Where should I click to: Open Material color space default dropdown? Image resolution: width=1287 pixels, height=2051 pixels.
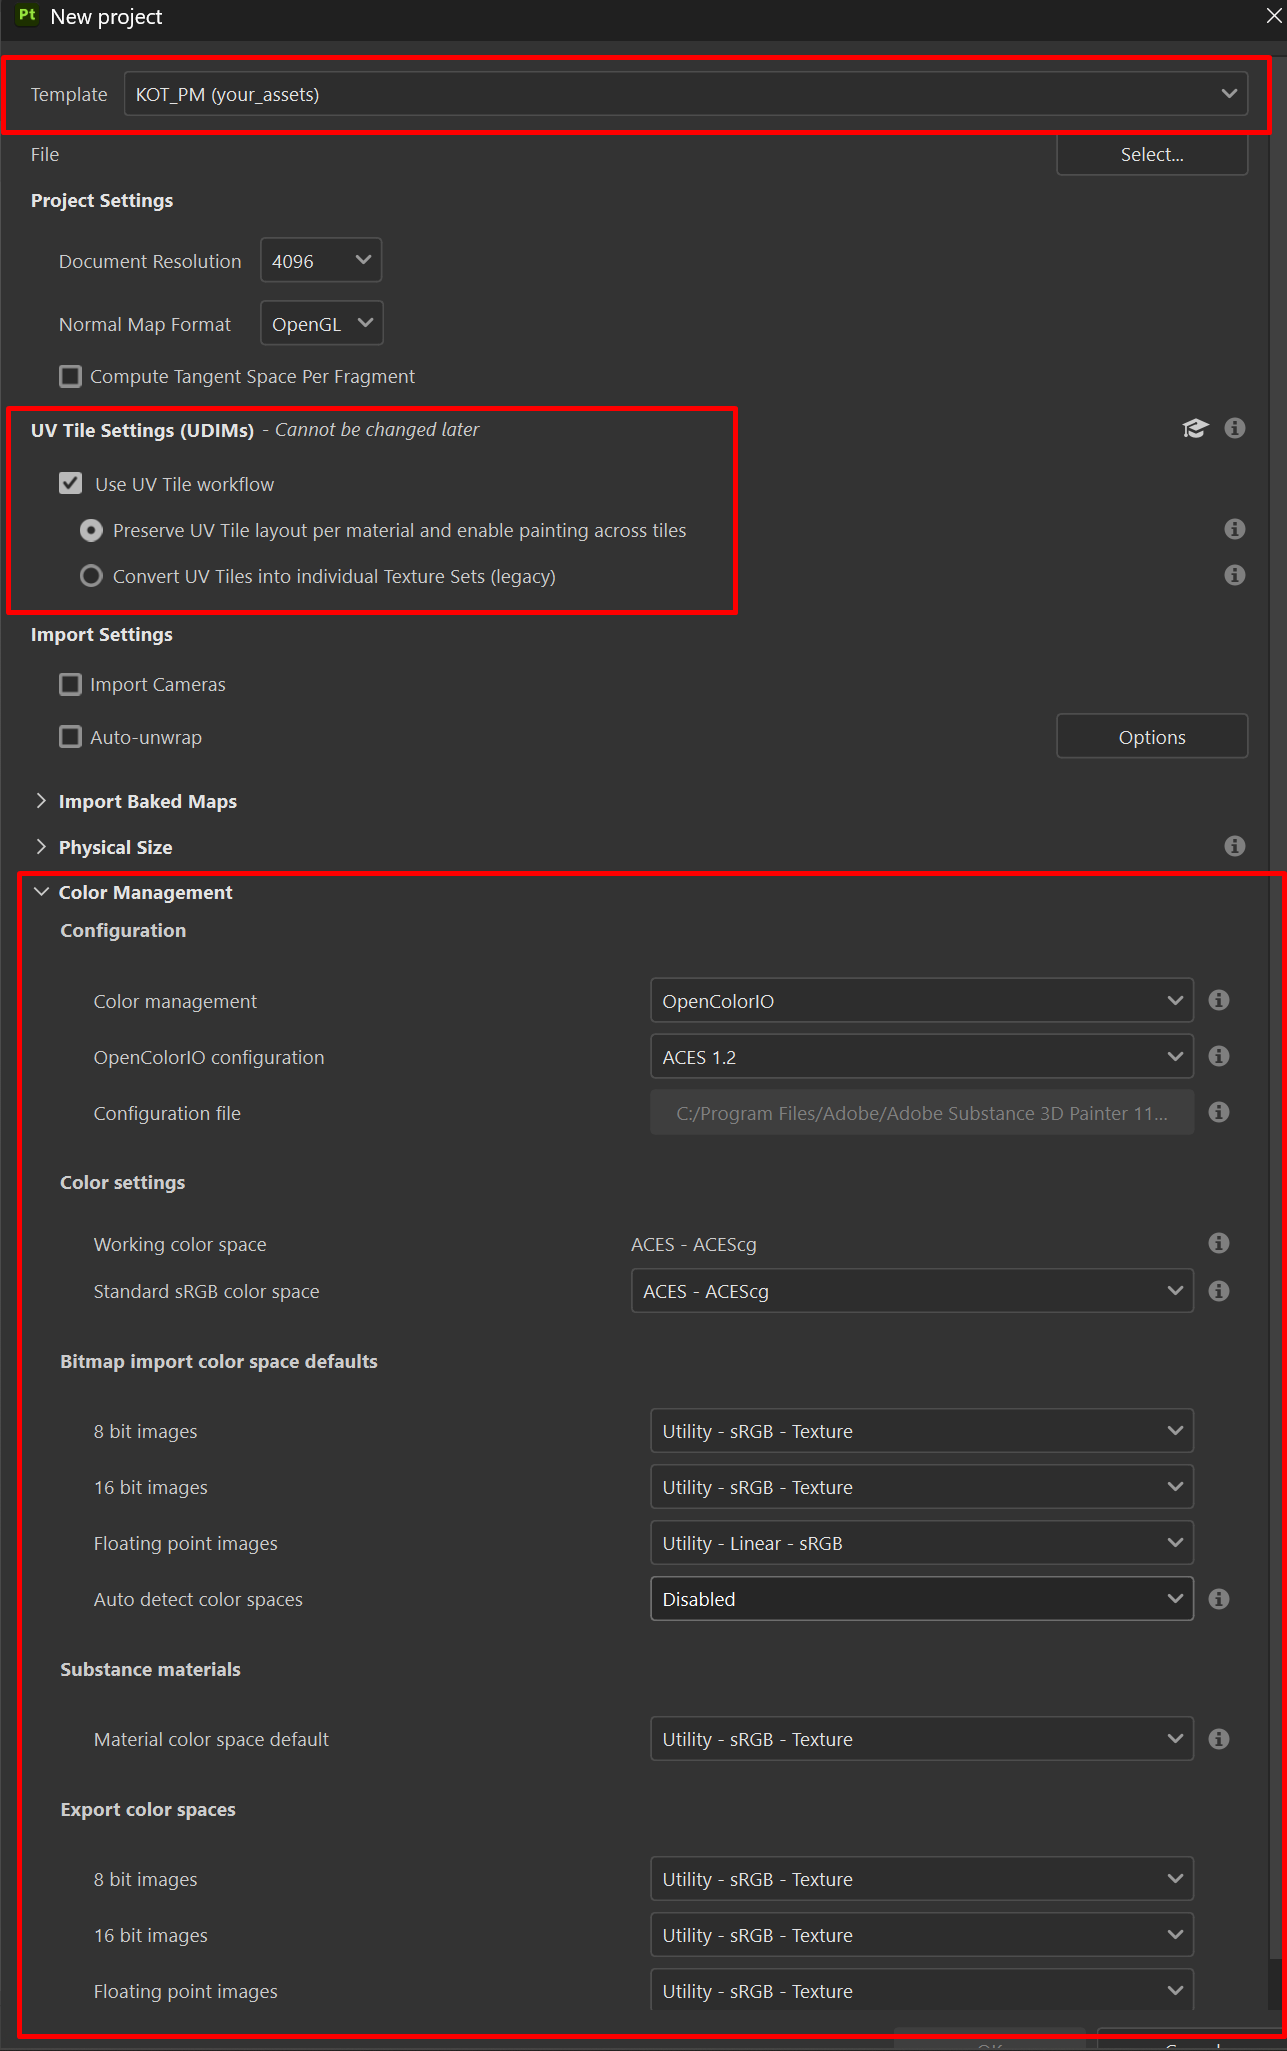click(x=922, y=1739)
